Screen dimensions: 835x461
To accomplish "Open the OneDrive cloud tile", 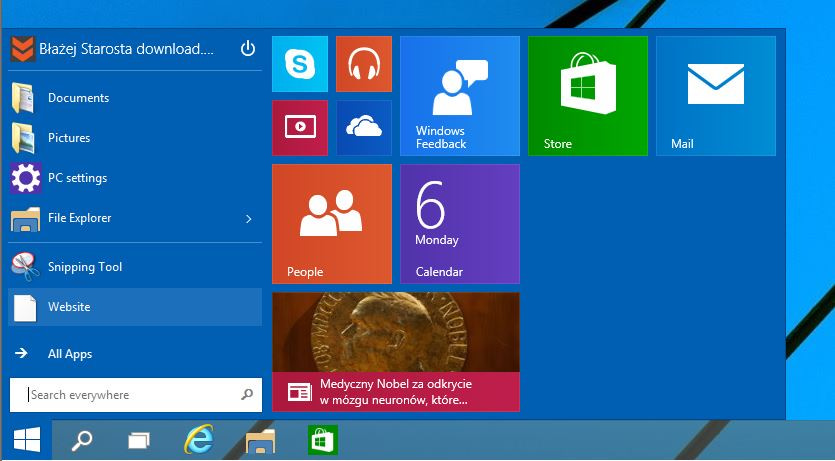I will tap(363, 128).
